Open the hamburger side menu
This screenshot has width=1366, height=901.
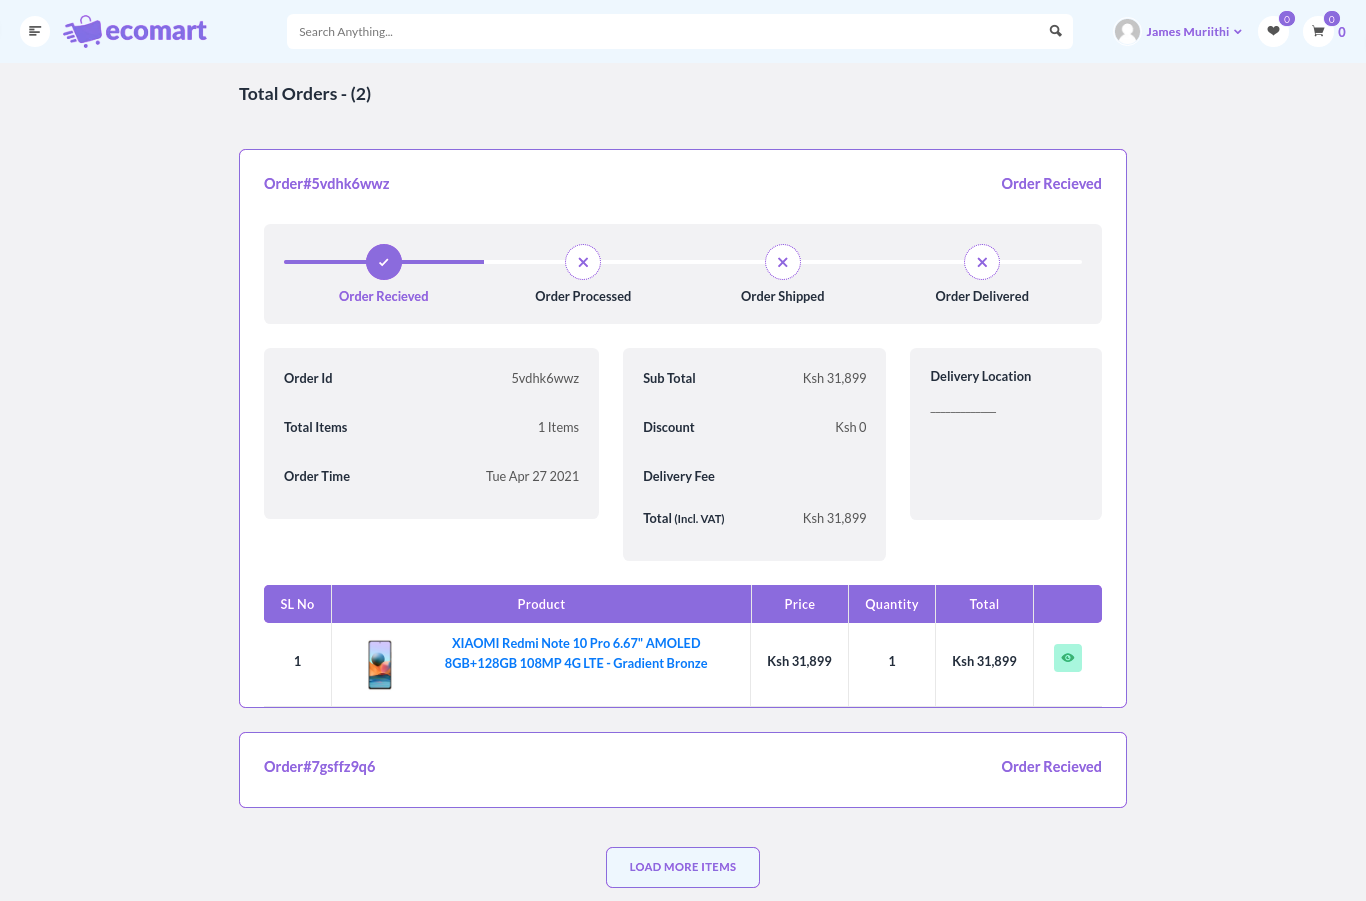[x=35, y=31]
